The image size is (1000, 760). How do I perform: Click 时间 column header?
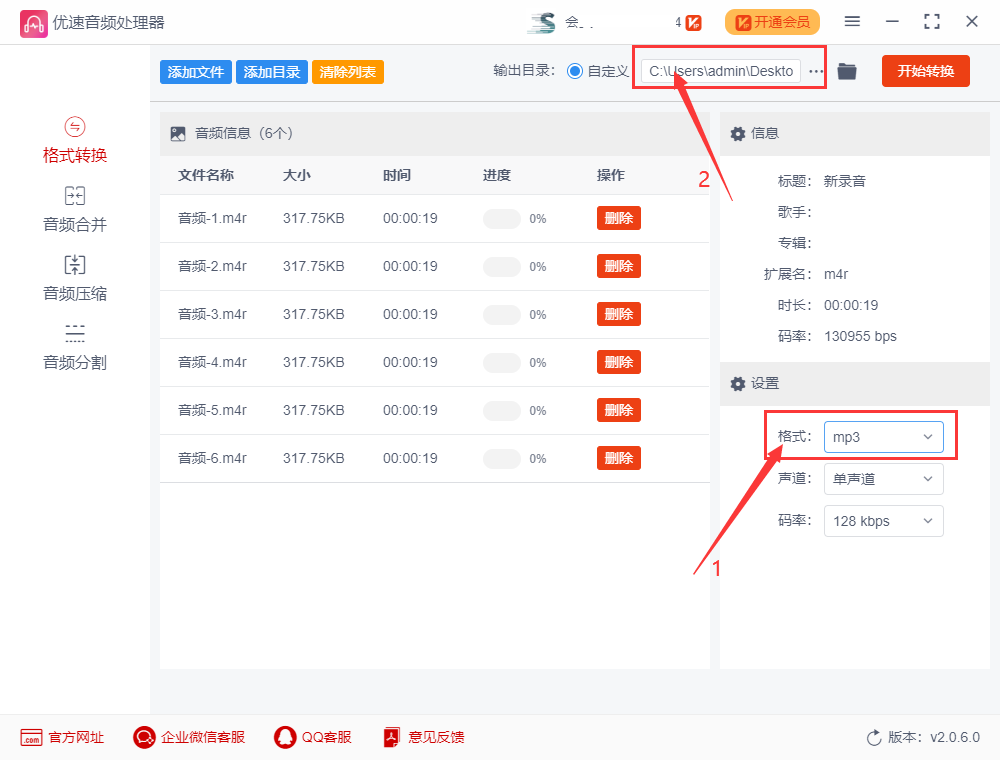tap(397, 175)
